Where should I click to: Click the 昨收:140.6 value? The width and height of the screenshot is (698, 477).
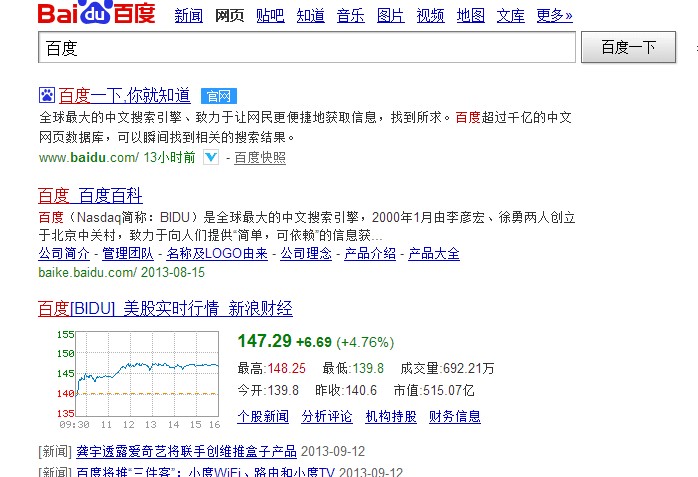click(x=346, y=391)
